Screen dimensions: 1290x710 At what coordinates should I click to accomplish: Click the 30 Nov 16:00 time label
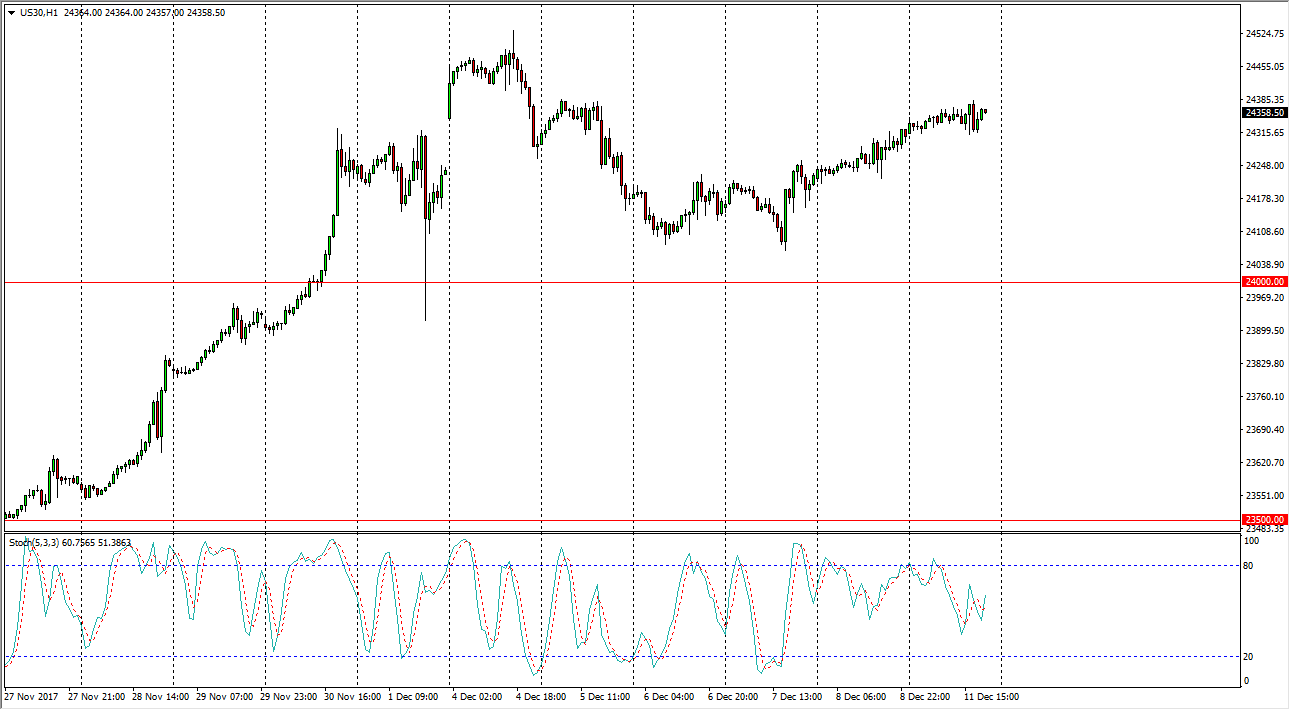point(354,696)
